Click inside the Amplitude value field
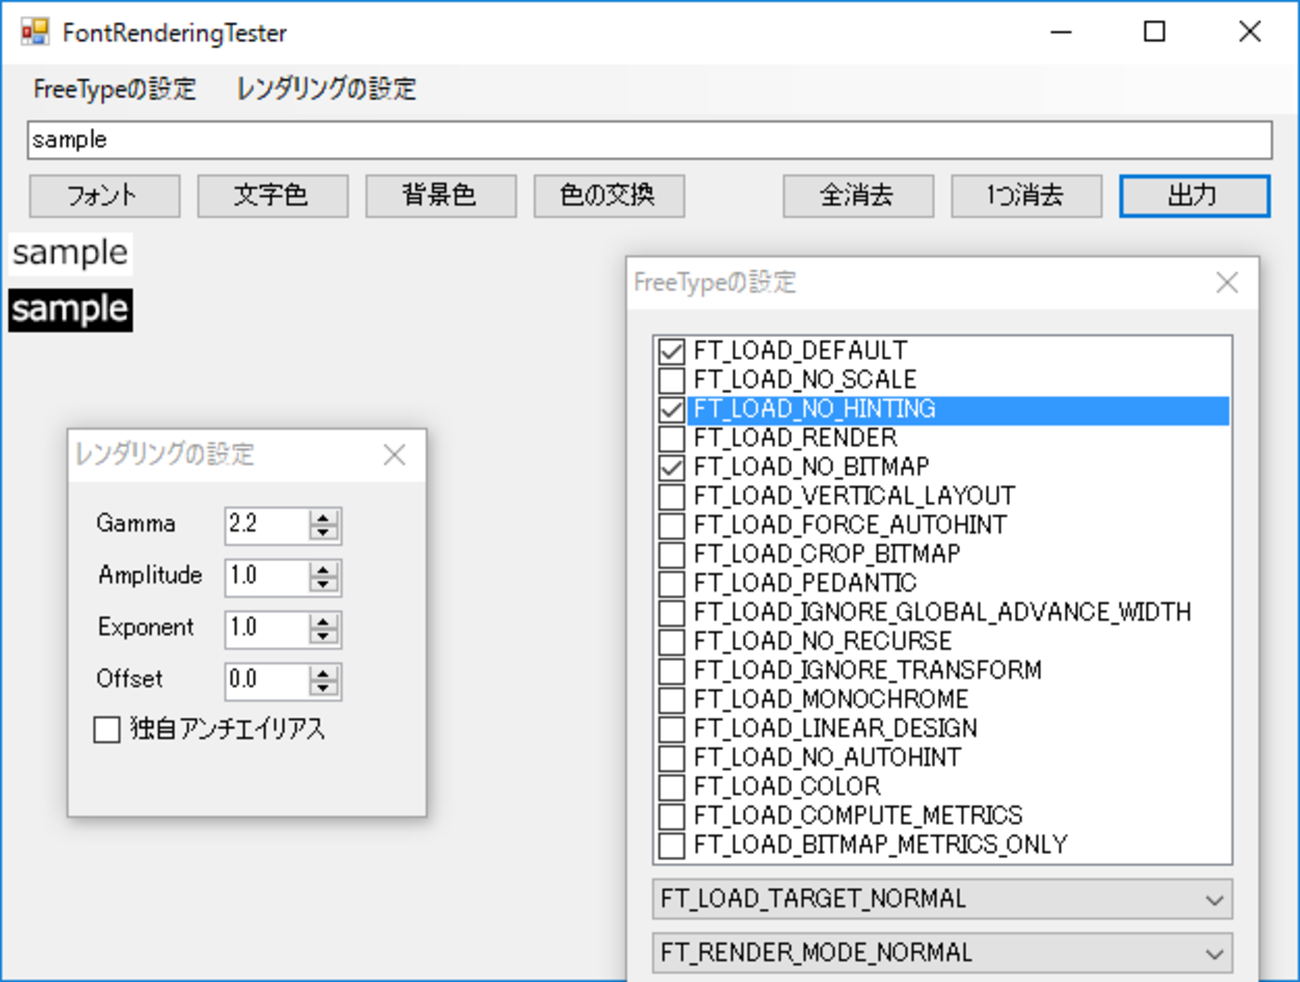The height and width of the screenshot is (982, 1300). 267,577
